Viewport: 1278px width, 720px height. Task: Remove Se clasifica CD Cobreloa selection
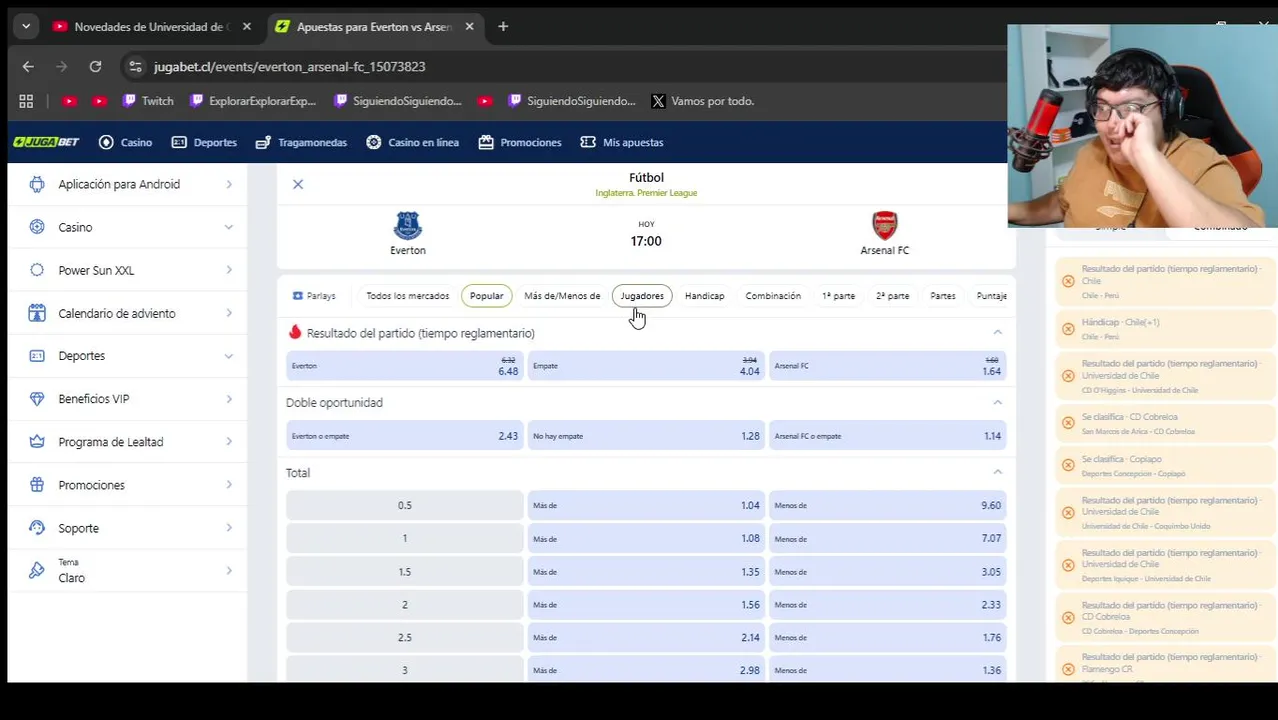click(x=1068, y=423)
